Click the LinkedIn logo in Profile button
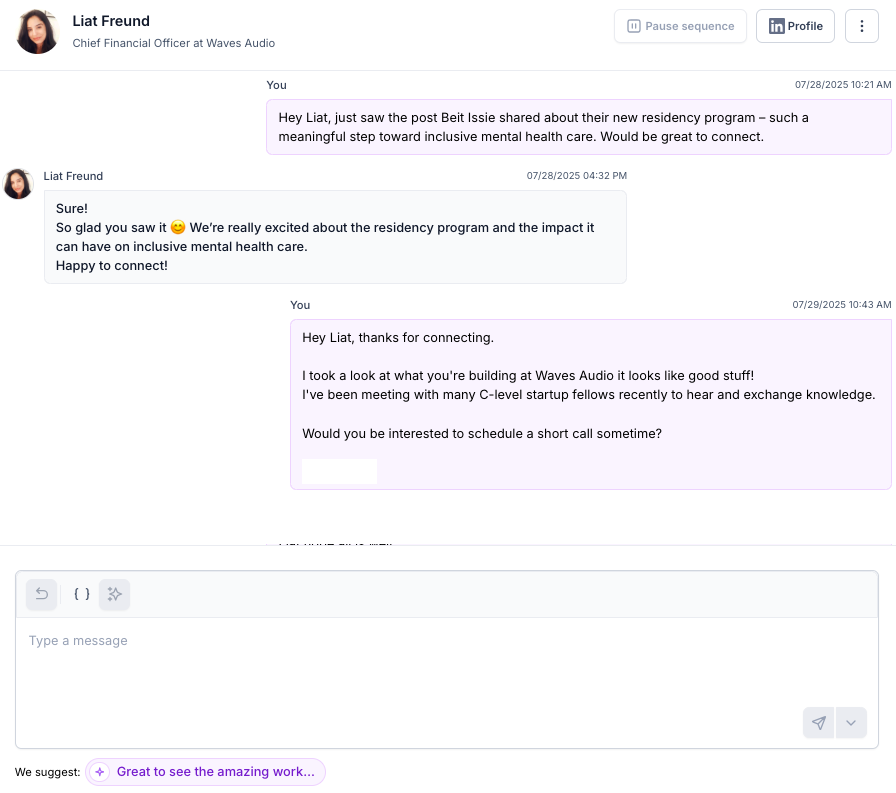 point(777,26)
